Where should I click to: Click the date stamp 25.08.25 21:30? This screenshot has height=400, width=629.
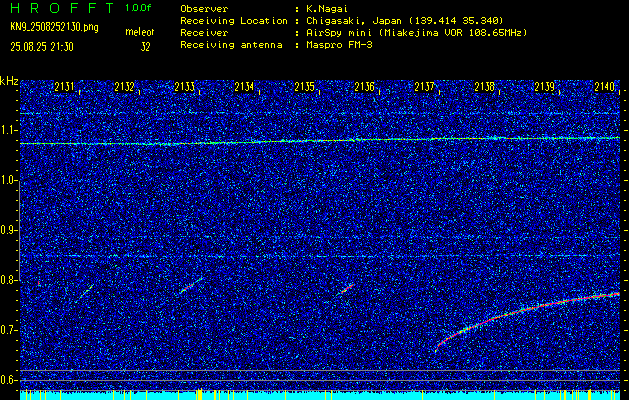tap(42, 47)
